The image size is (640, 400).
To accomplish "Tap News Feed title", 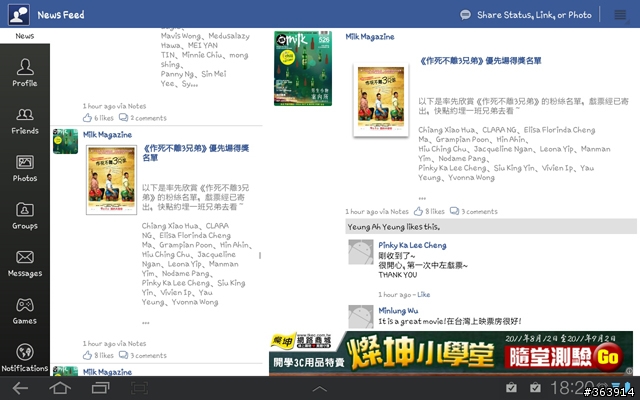I will tap(61, 15).
